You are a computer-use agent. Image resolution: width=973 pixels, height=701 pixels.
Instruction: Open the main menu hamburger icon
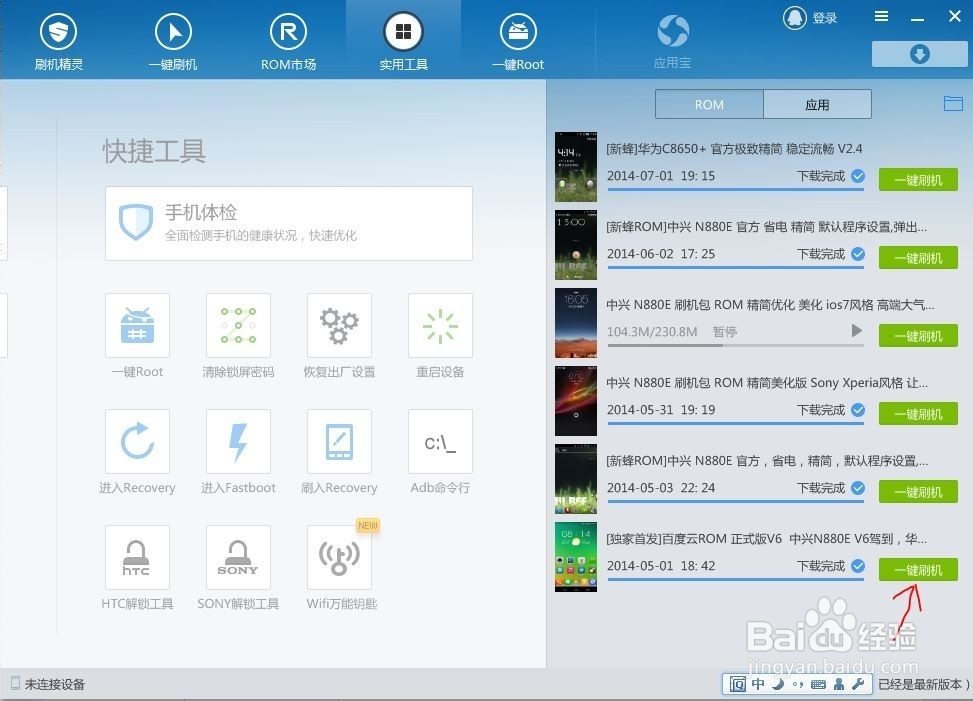tap(881, 16)
